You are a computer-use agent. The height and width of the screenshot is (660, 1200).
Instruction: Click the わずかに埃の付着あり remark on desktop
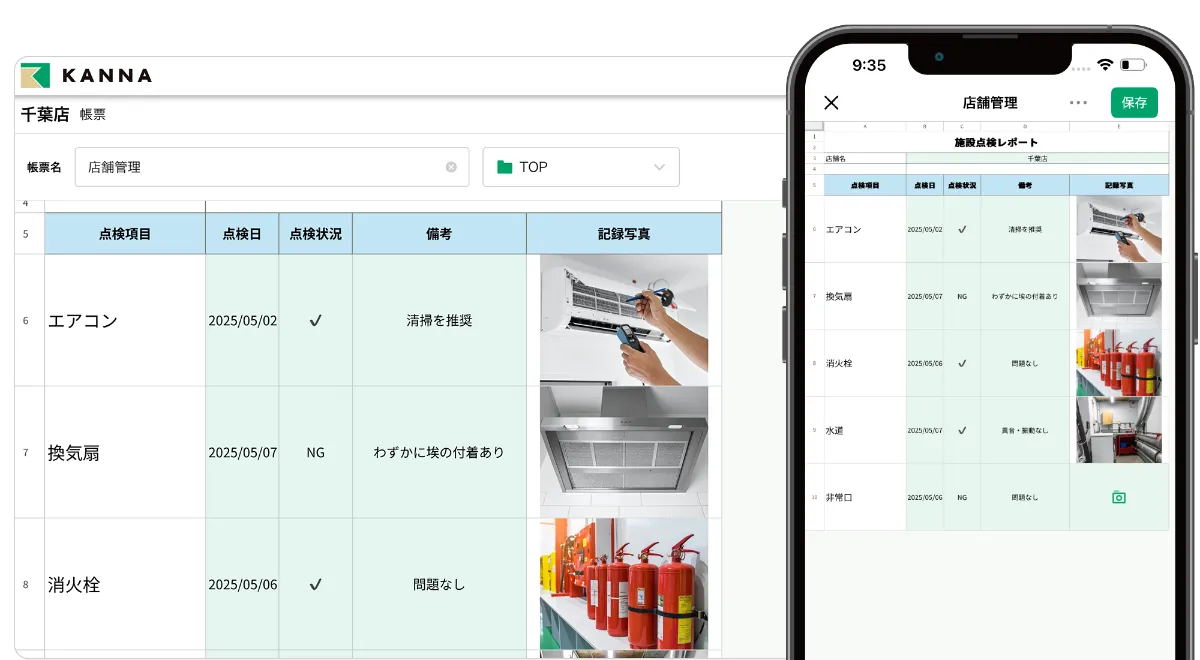pos(439,453)
